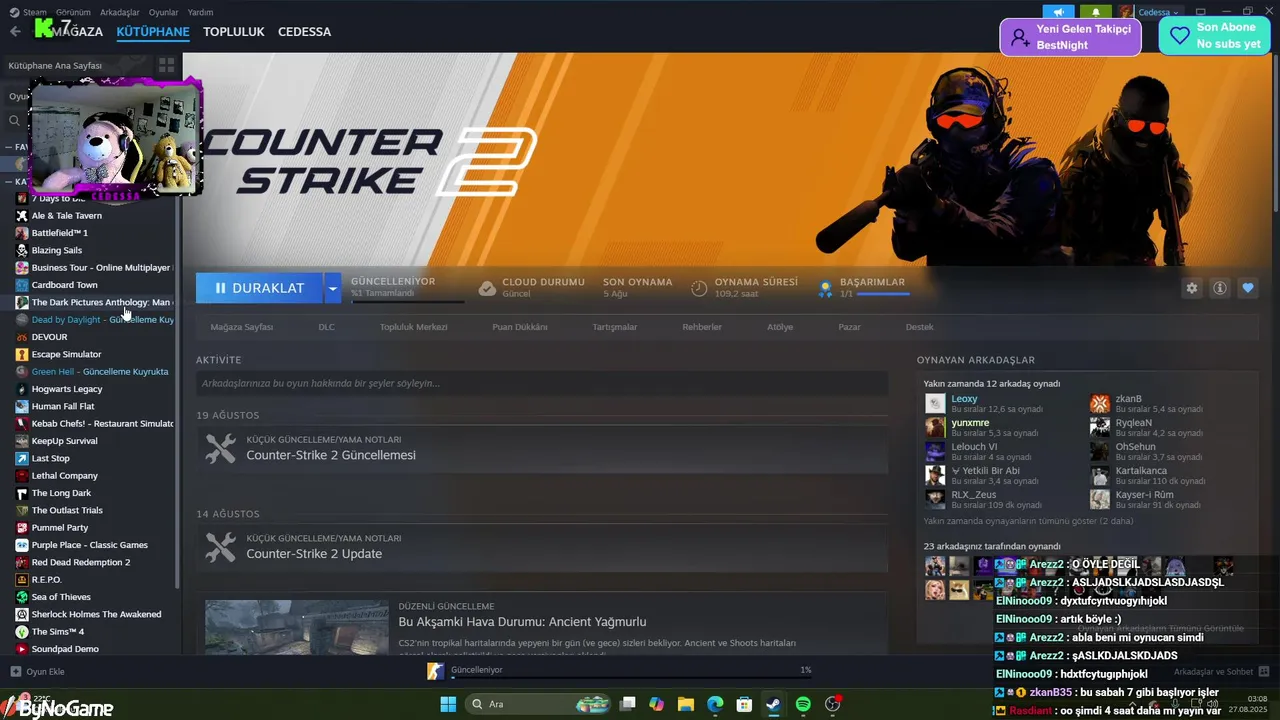
Task: Open Arkadaşlar ve Sohbet icon
Action: pyautogui.click(x=1264, y=671)
